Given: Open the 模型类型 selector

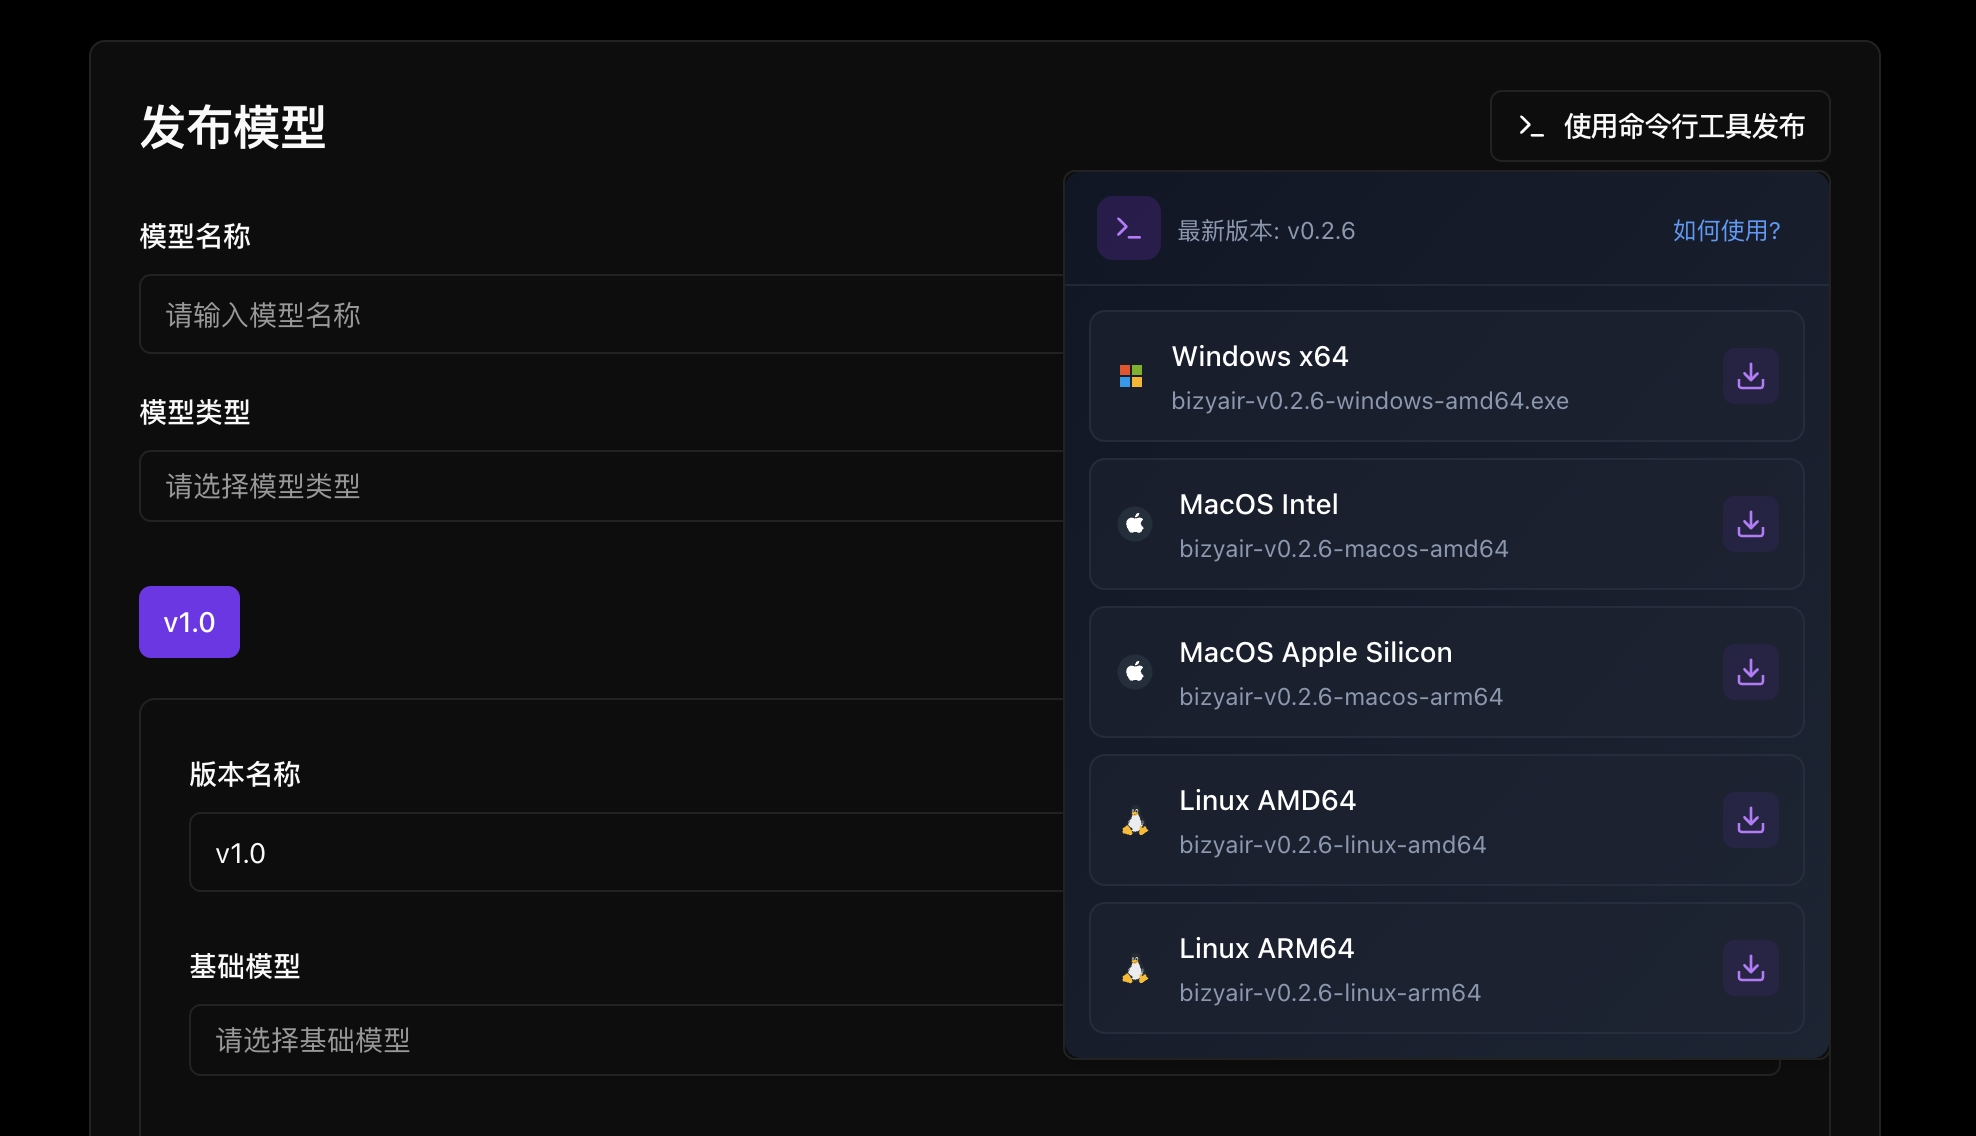Looking at the screenshot, I should (600, 486).
